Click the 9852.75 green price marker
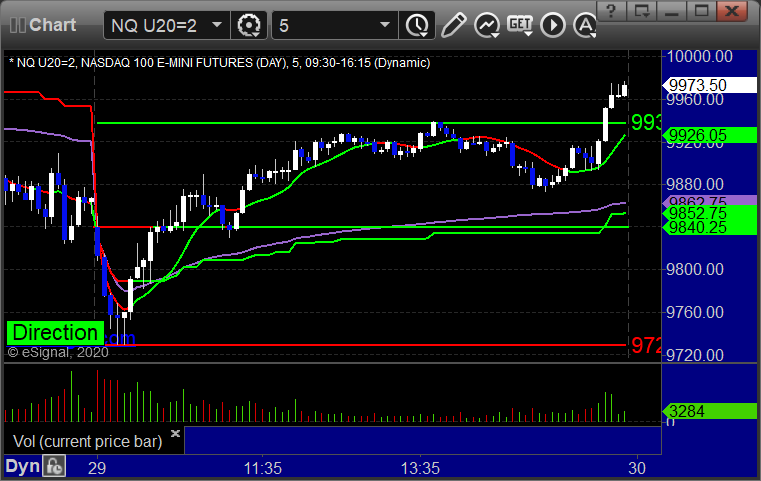Image resolution: width=761 pixels, height=481 pixels. click(709, 213)
